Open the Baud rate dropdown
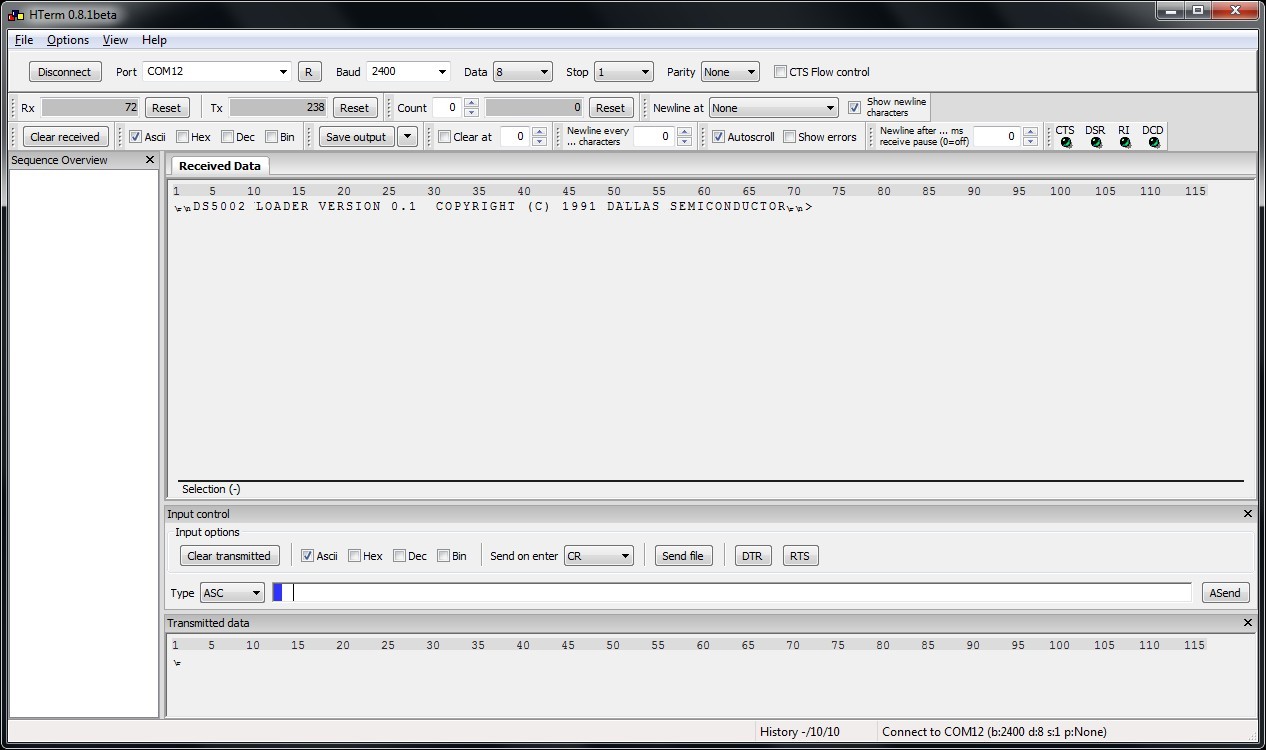This screenshot has width=1266, height=750. [440, 72]
